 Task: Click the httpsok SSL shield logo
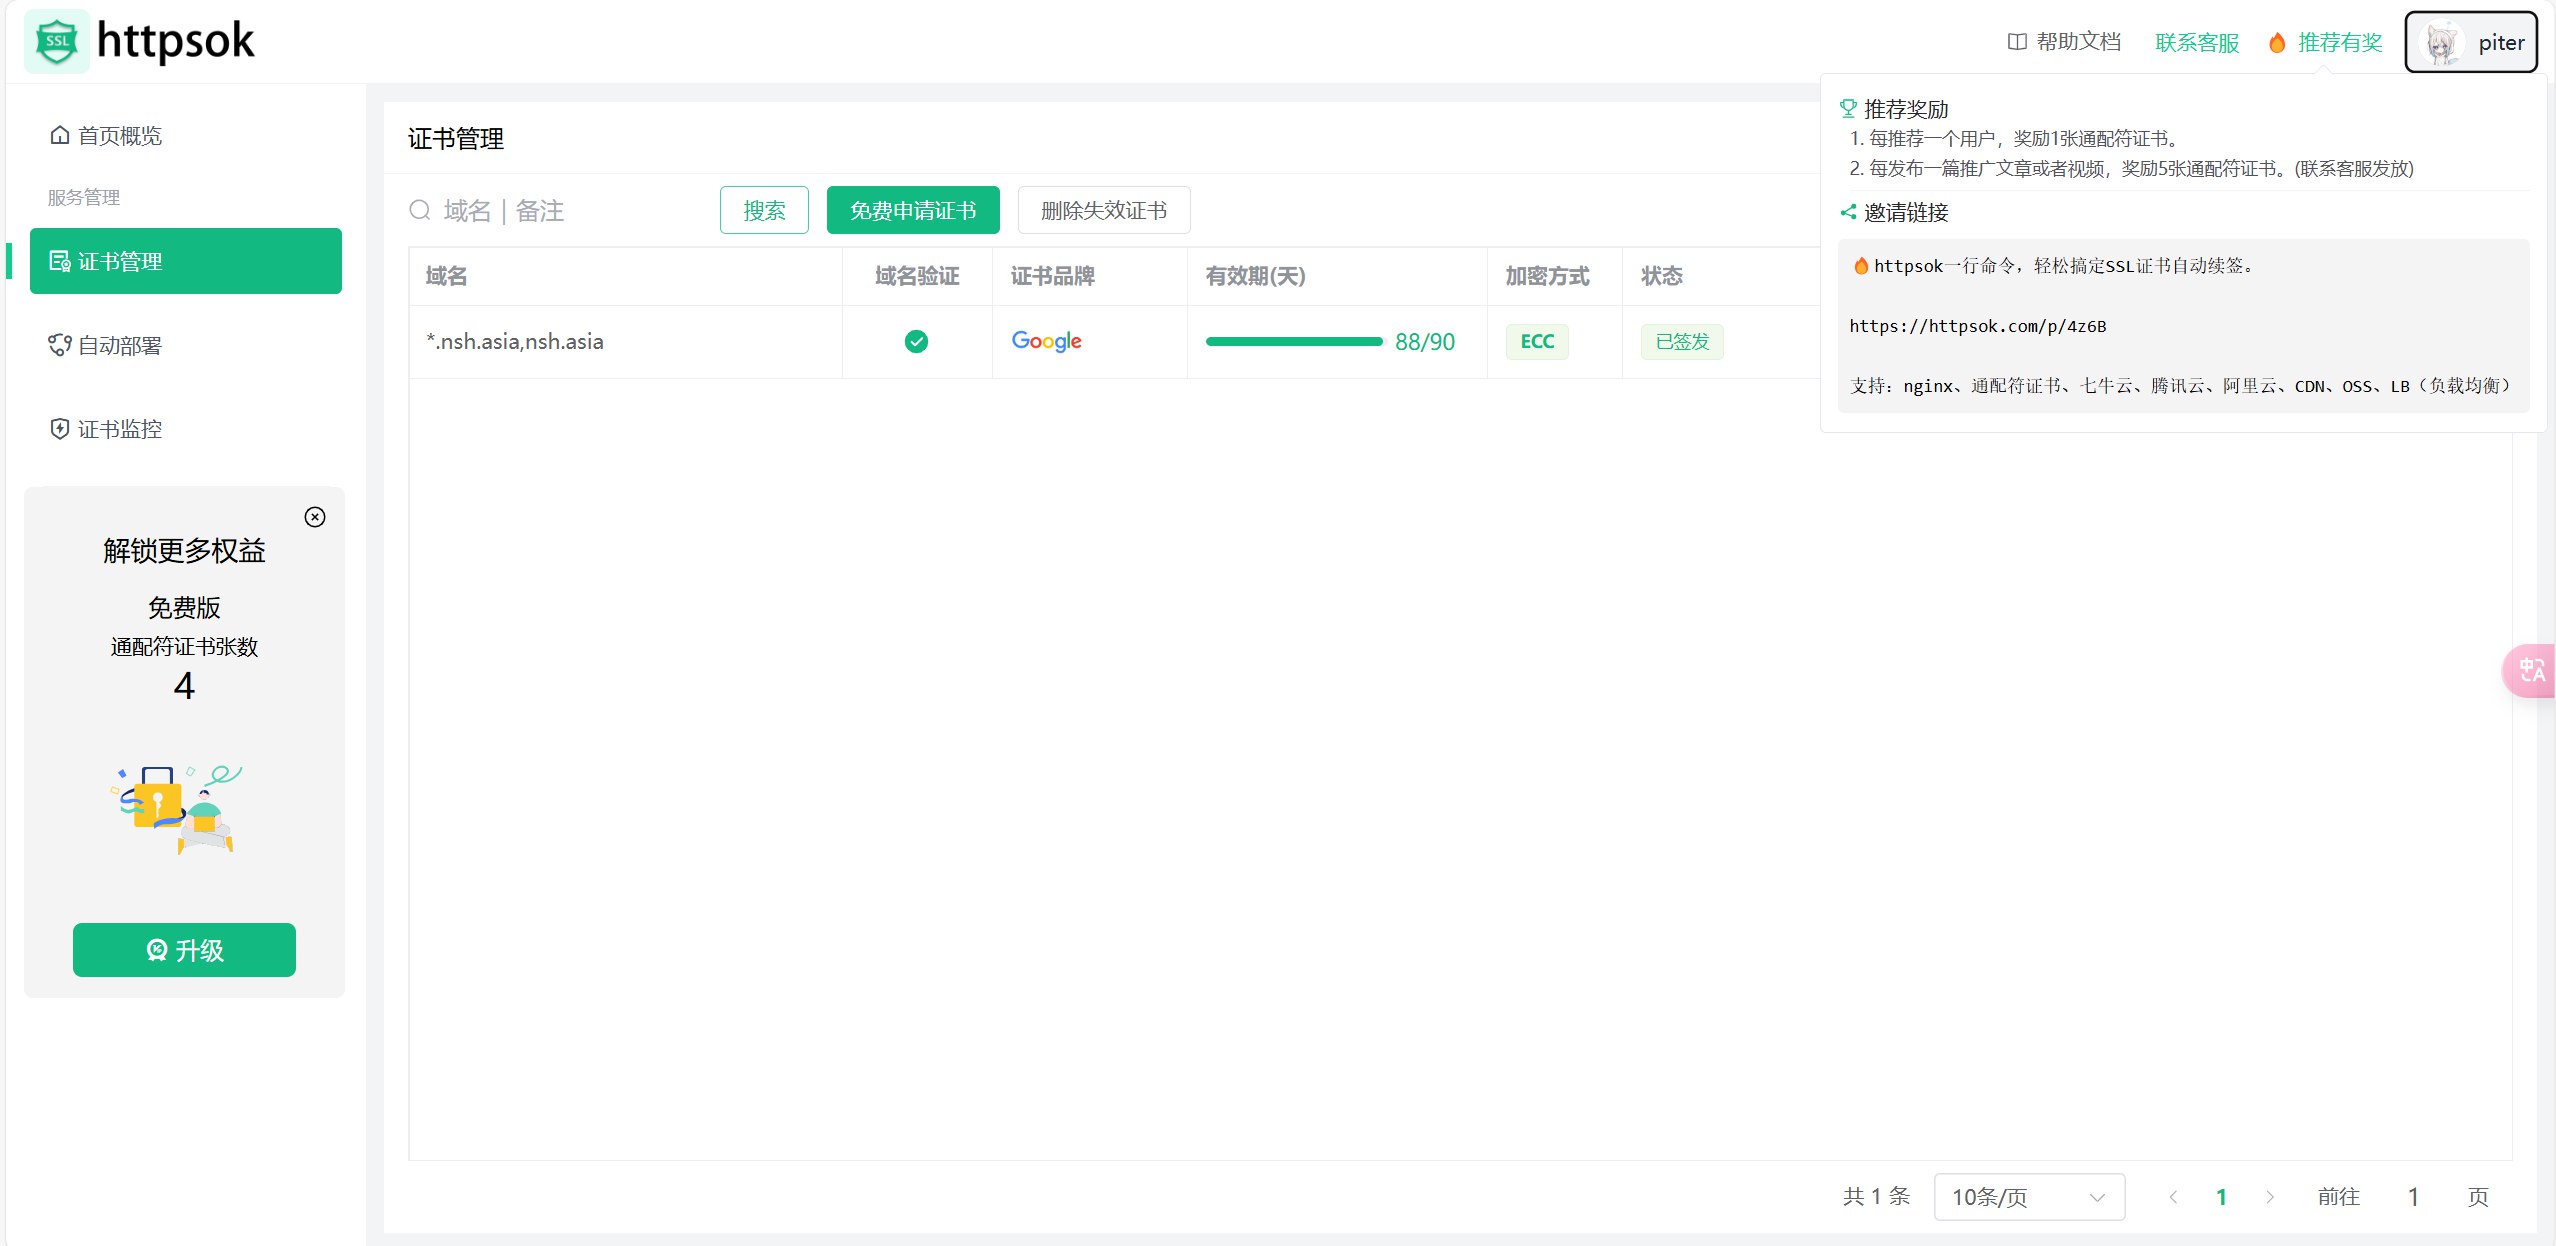[x=57, y=42]
